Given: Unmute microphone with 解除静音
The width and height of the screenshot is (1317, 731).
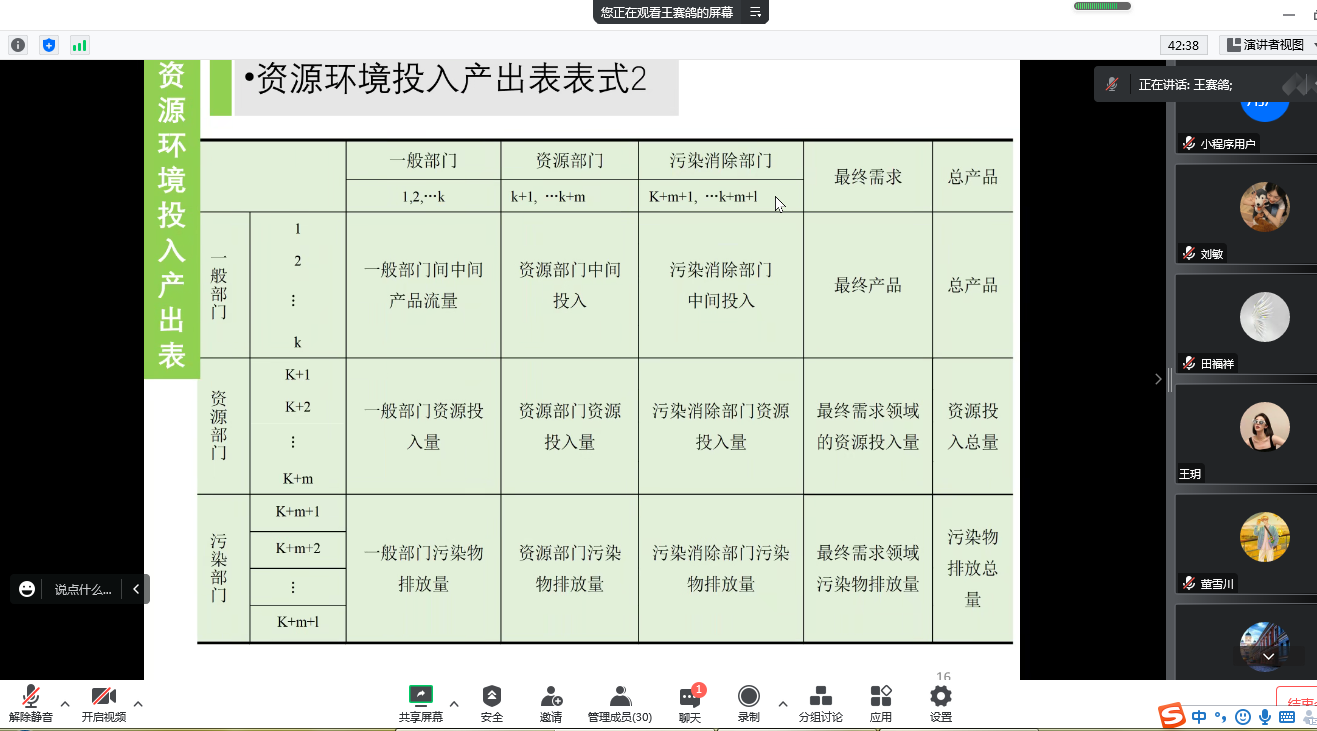Looking at the screenshot, I should 31,703.
